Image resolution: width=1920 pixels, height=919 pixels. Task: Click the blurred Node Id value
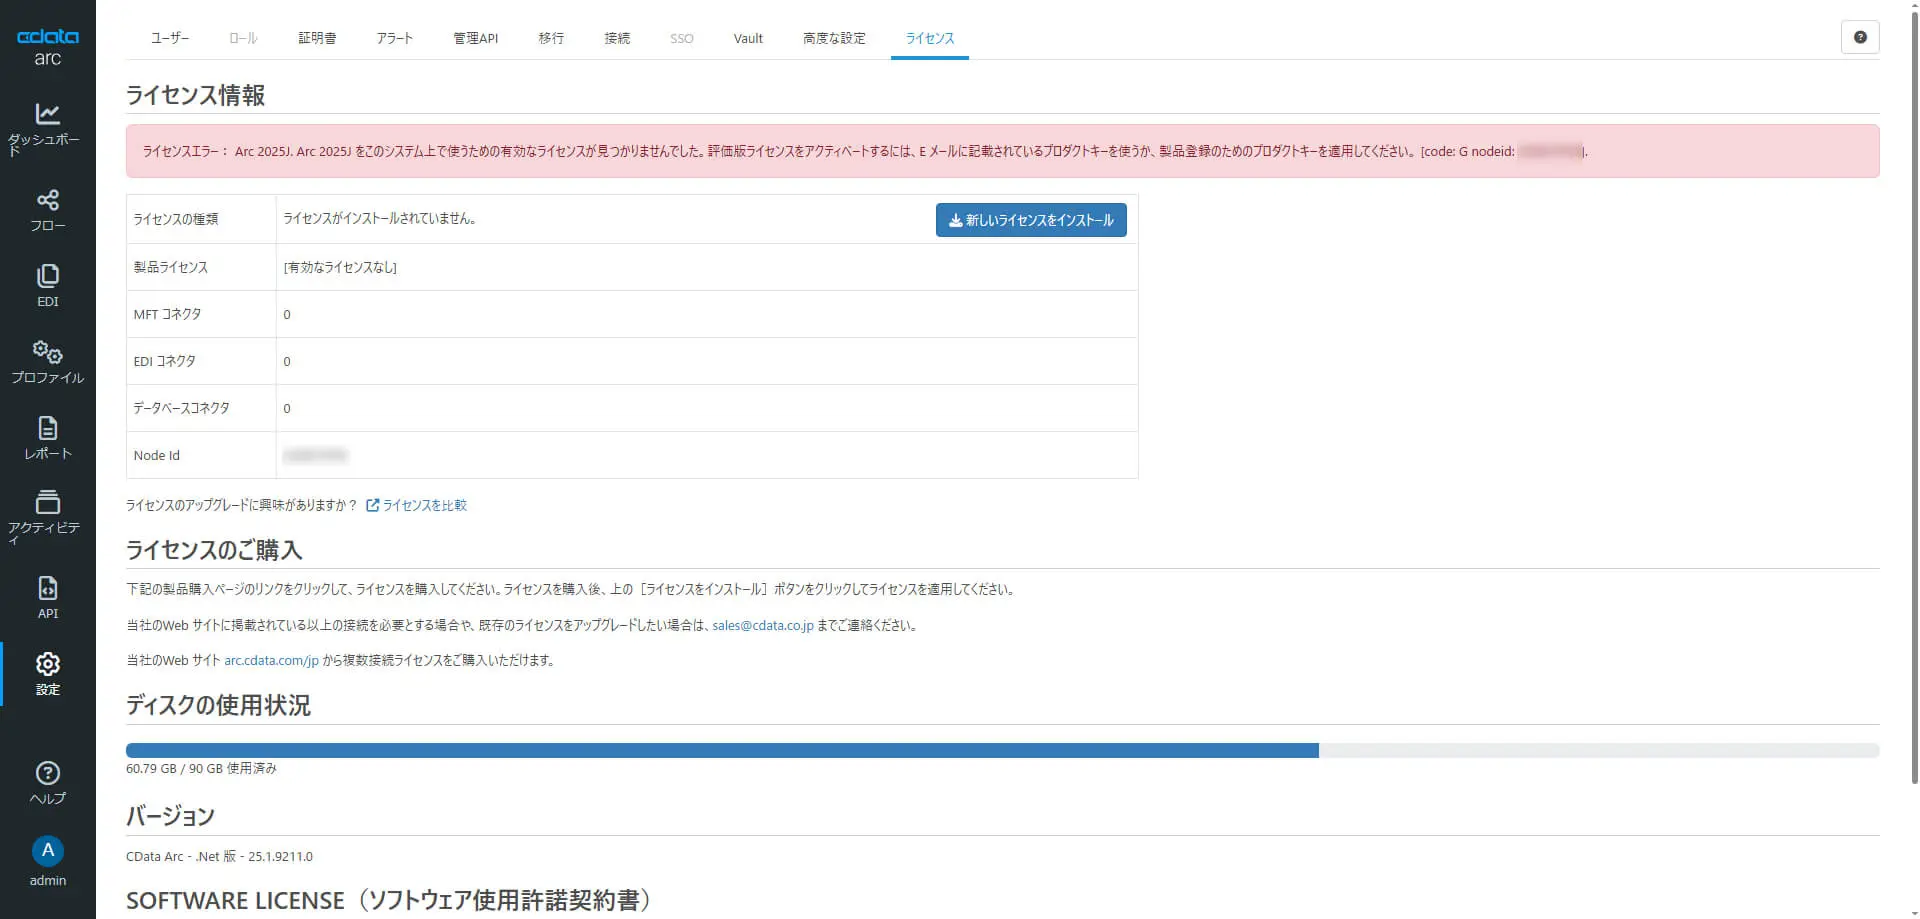point(315,455)
